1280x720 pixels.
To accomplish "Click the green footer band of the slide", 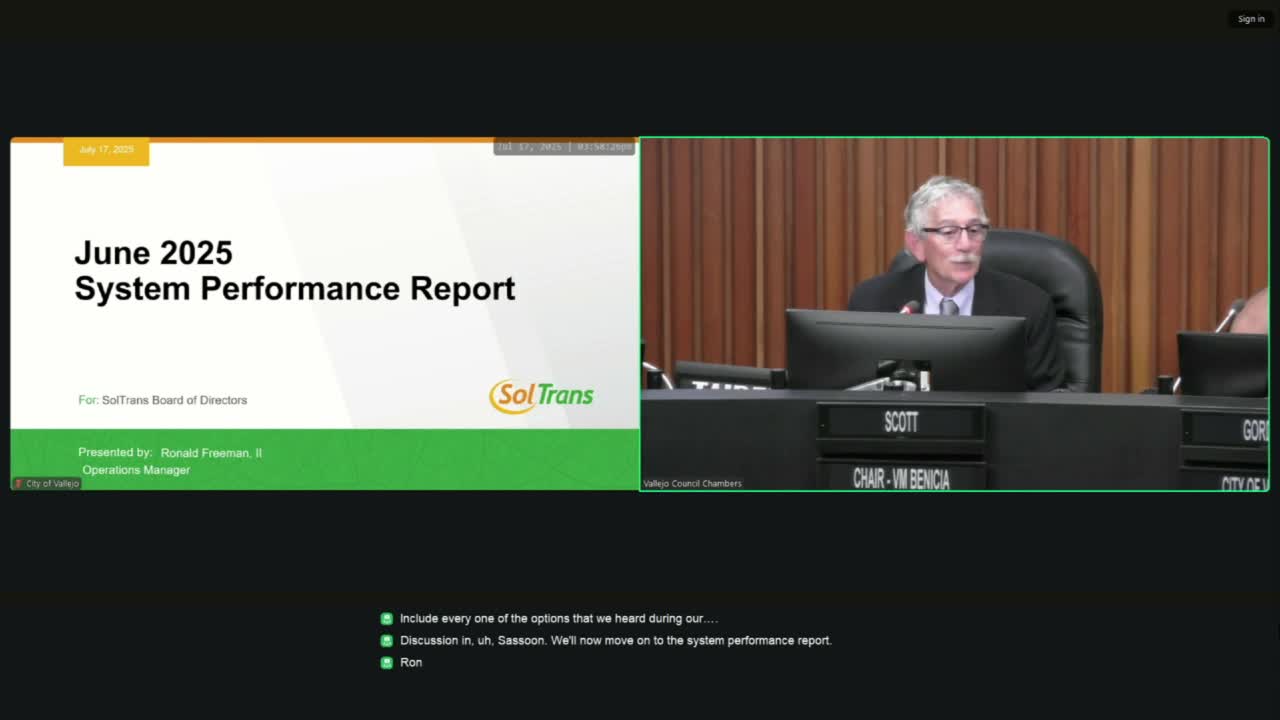I will click(324, 460).
